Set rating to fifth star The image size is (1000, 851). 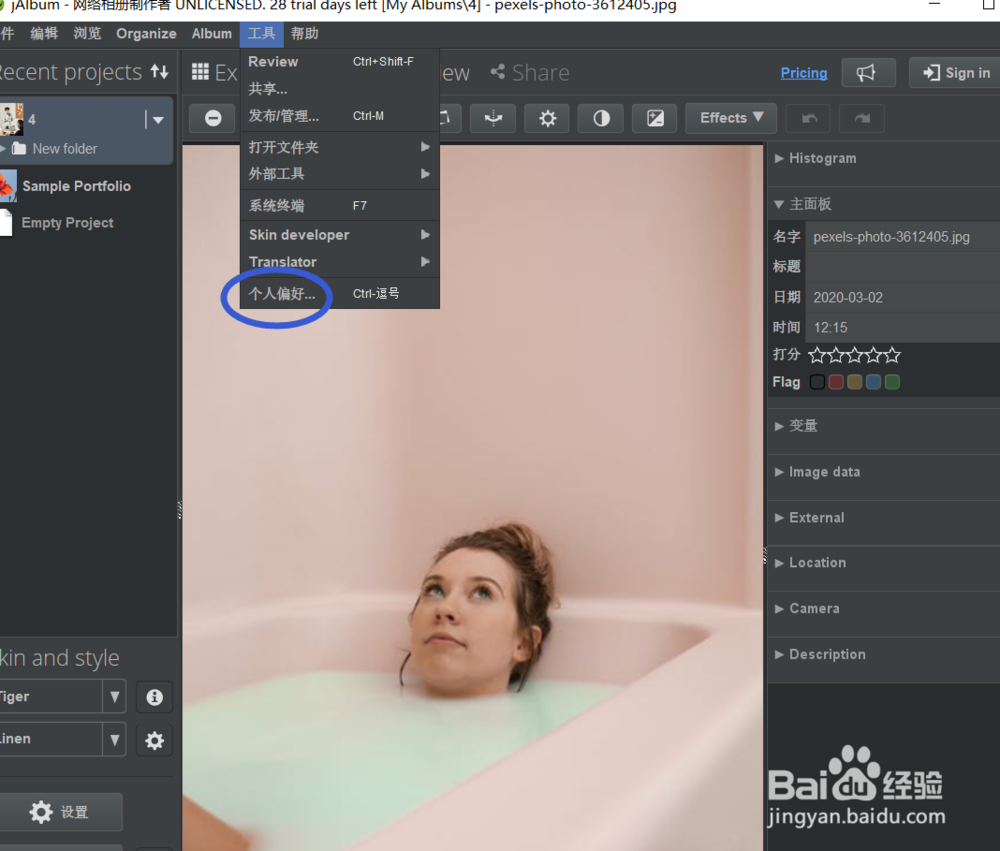(892, 355)
